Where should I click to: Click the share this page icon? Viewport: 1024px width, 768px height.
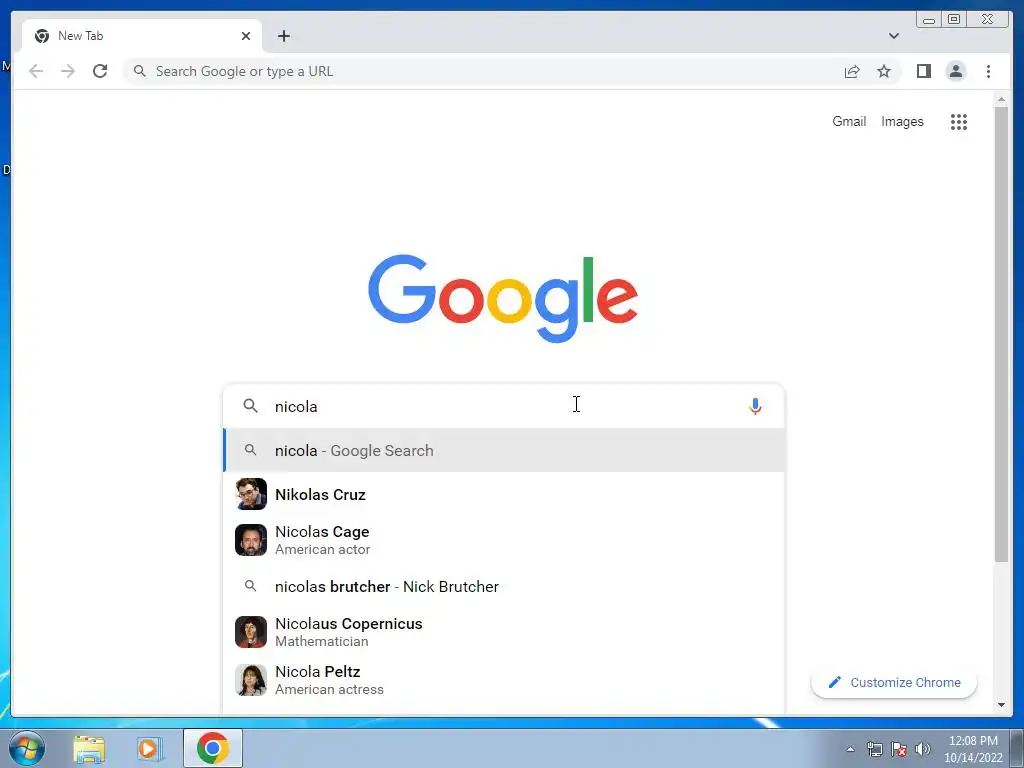point(852,71)
